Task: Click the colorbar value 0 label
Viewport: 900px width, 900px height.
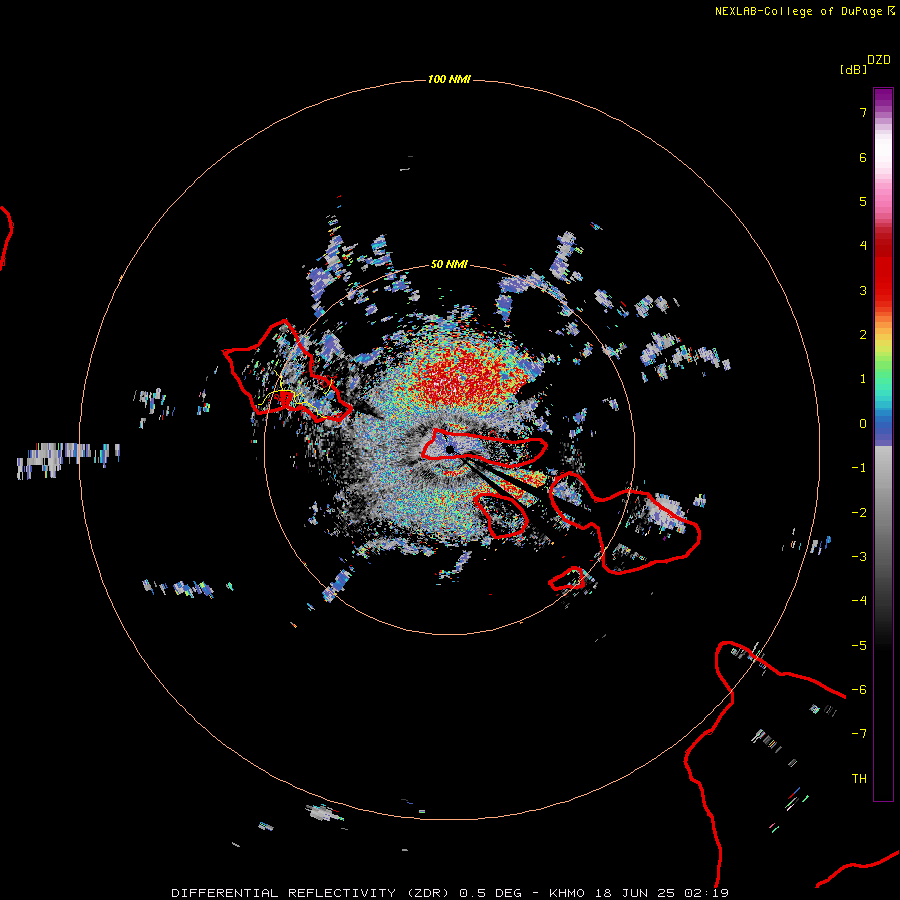Action: pyautogui.click(x=863, y=424)
